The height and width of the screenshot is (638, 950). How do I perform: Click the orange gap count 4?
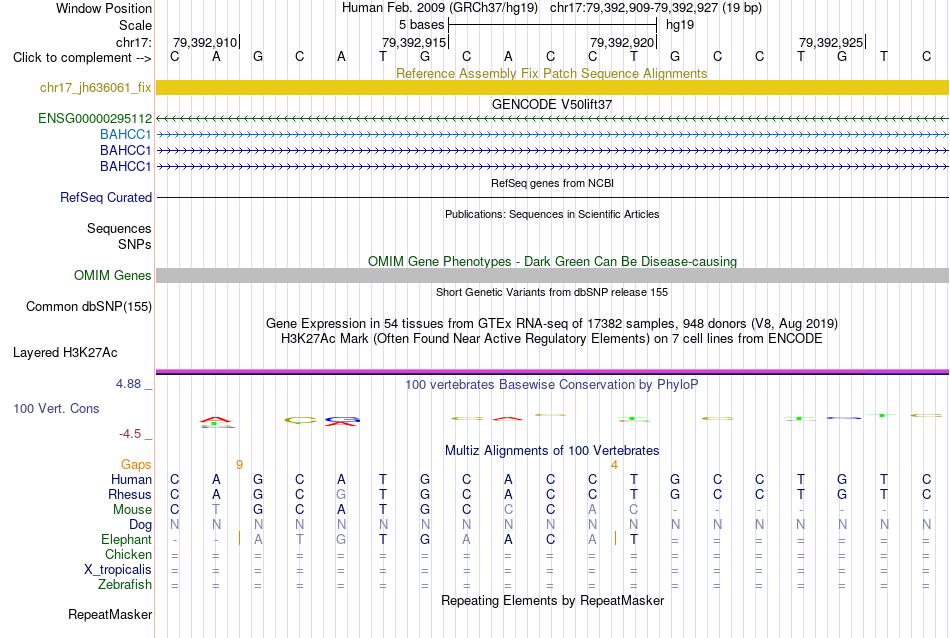(614, 465)
